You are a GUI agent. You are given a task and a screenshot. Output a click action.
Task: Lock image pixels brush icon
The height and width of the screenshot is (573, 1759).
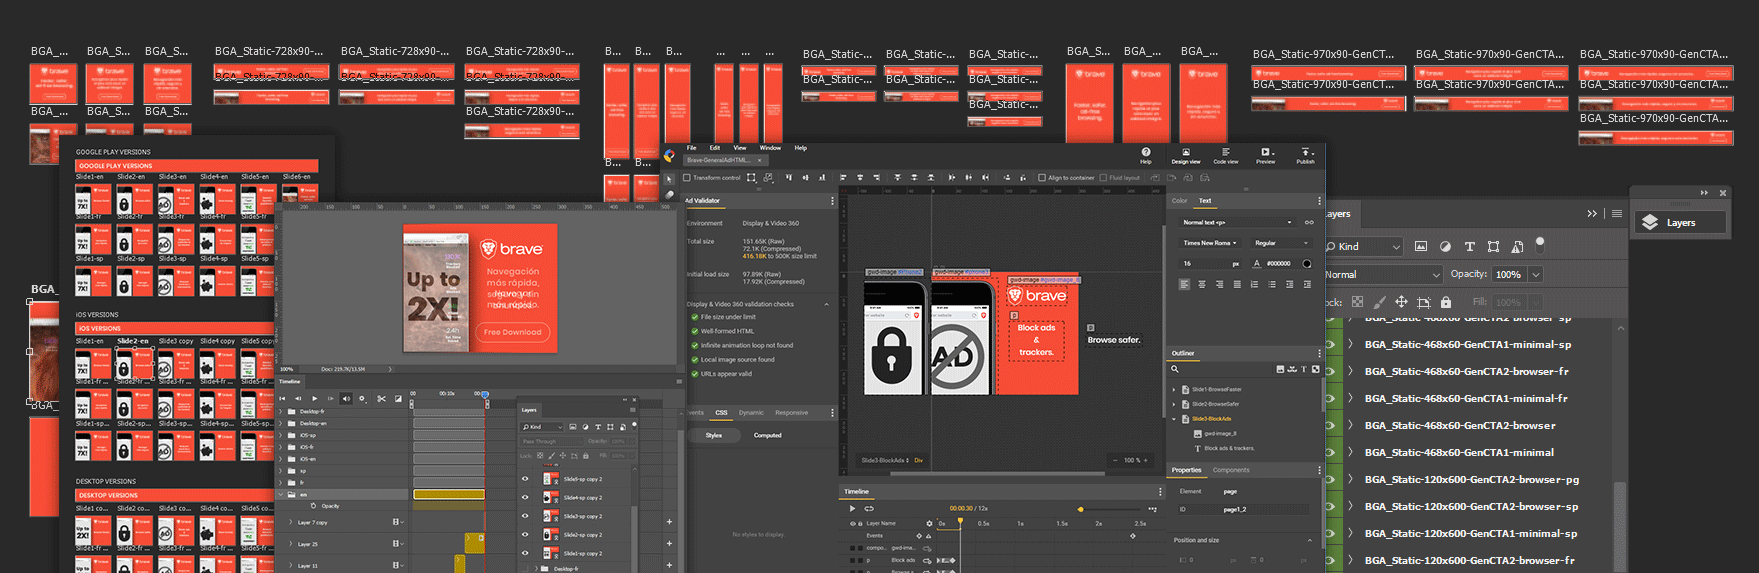point(1380,301)
